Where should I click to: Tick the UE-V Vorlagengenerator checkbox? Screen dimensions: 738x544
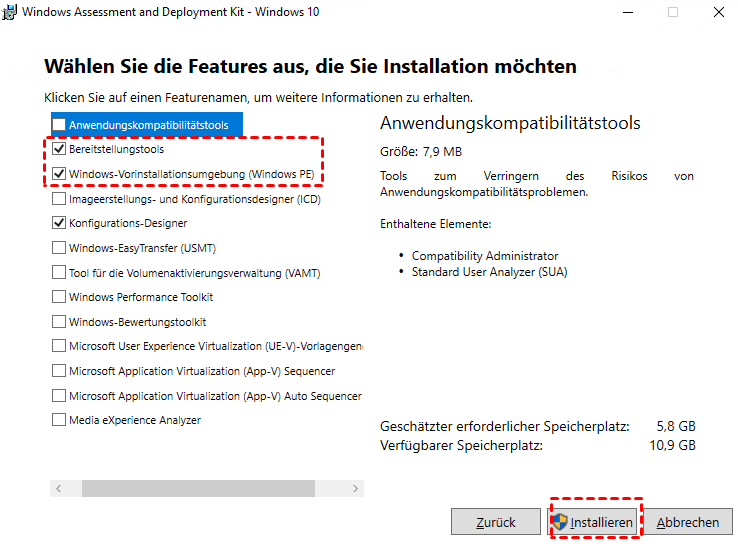(x=59, y=346)
